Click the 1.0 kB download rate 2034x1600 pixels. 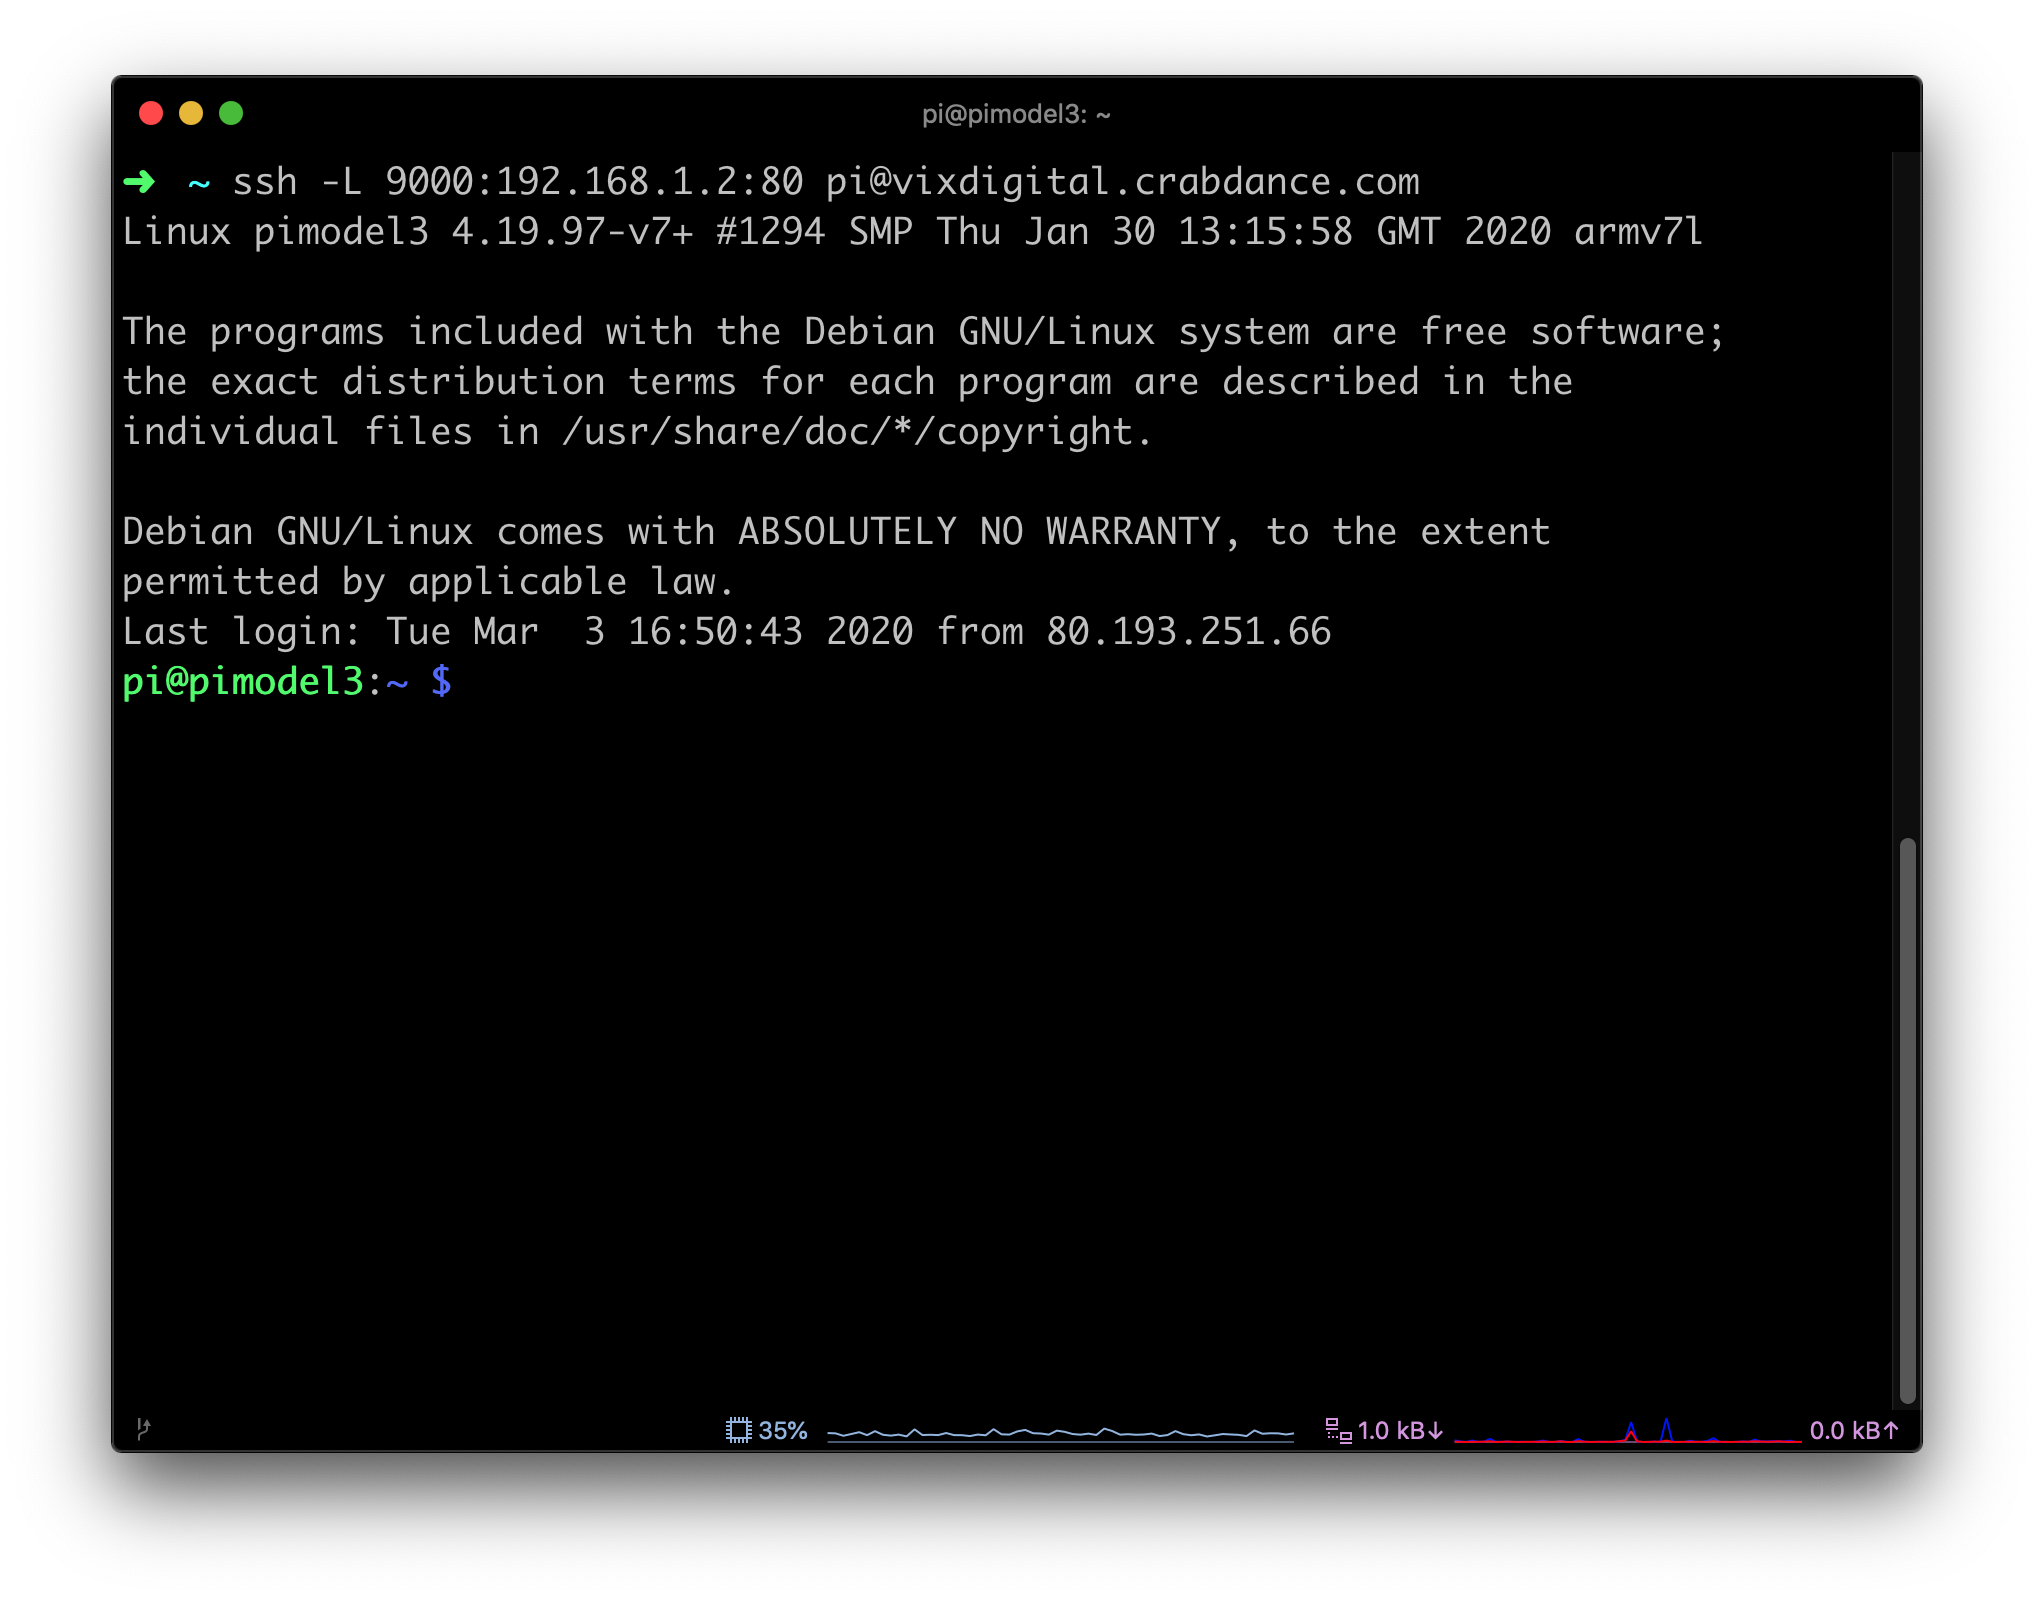point(1400,1430)
